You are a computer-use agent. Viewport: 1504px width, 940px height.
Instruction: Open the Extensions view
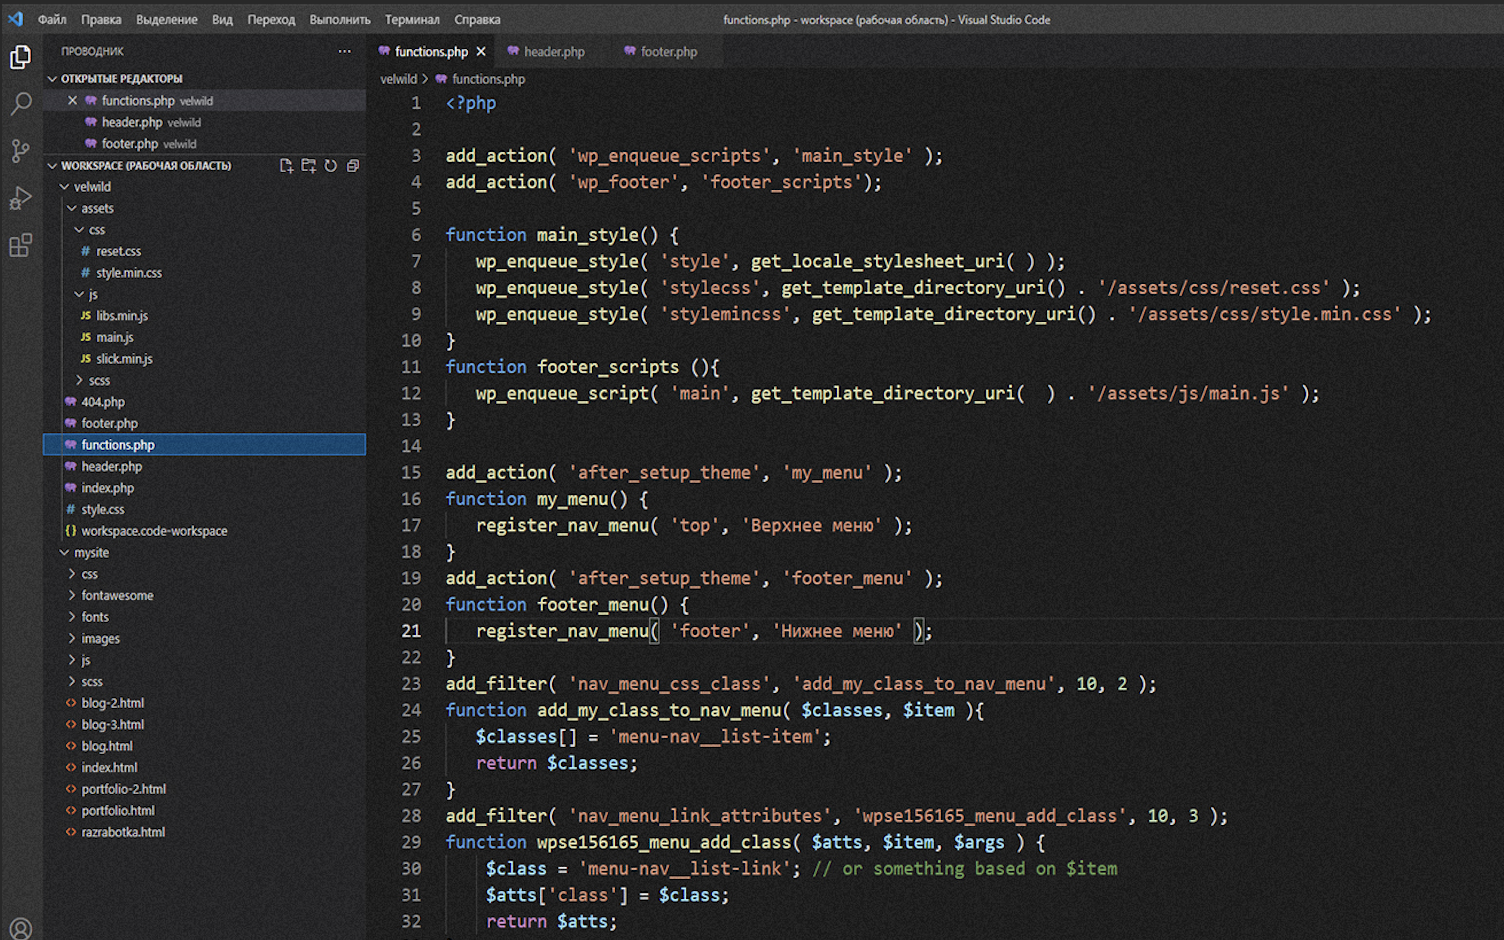coord(20,245)
